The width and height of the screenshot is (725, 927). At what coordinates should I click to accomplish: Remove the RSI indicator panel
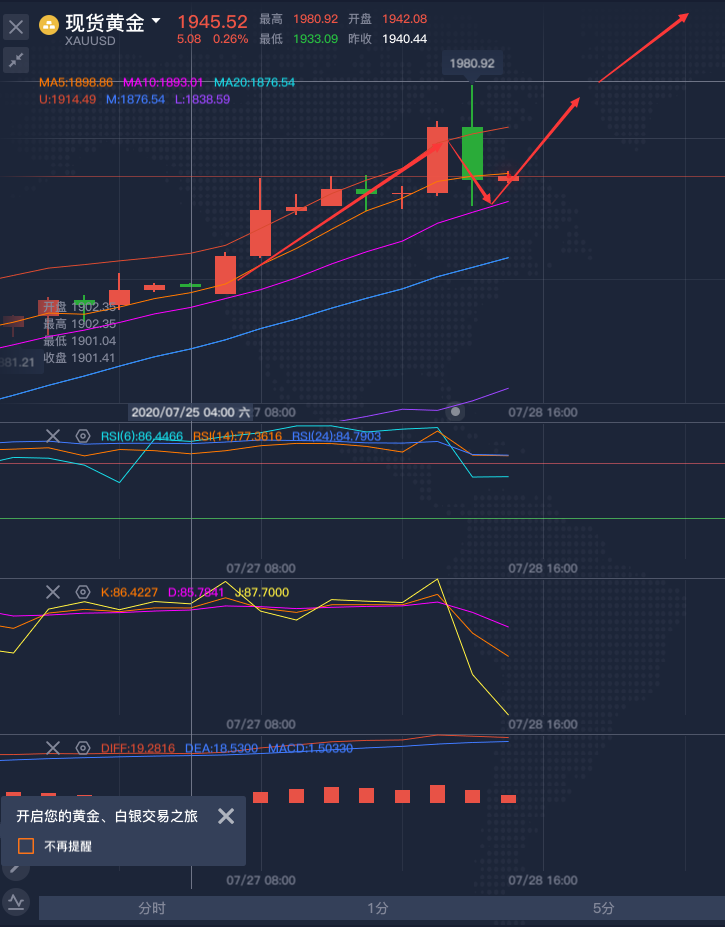[x=53, y=436]
